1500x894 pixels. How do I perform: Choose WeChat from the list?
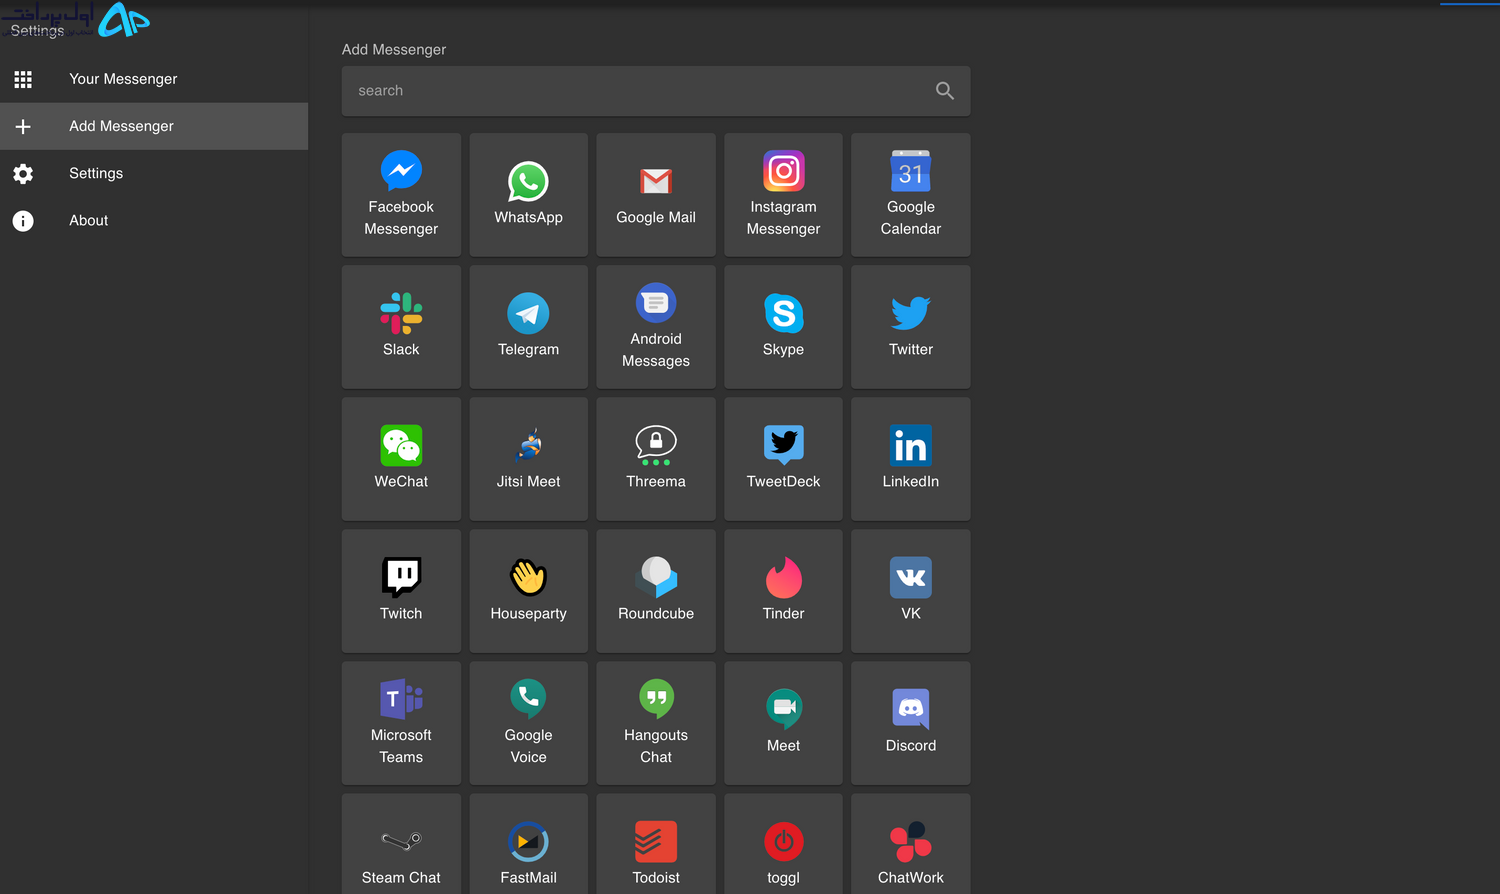(x=401, y=459)
